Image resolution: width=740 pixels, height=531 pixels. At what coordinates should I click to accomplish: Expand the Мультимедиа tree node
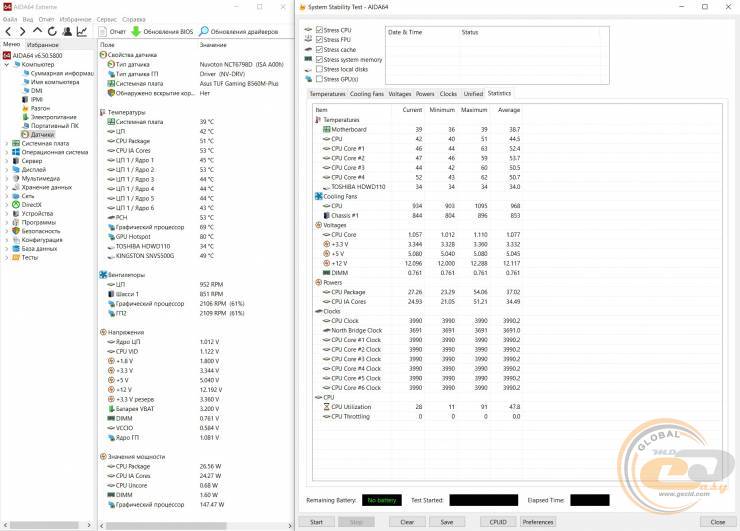pos(6,178)
